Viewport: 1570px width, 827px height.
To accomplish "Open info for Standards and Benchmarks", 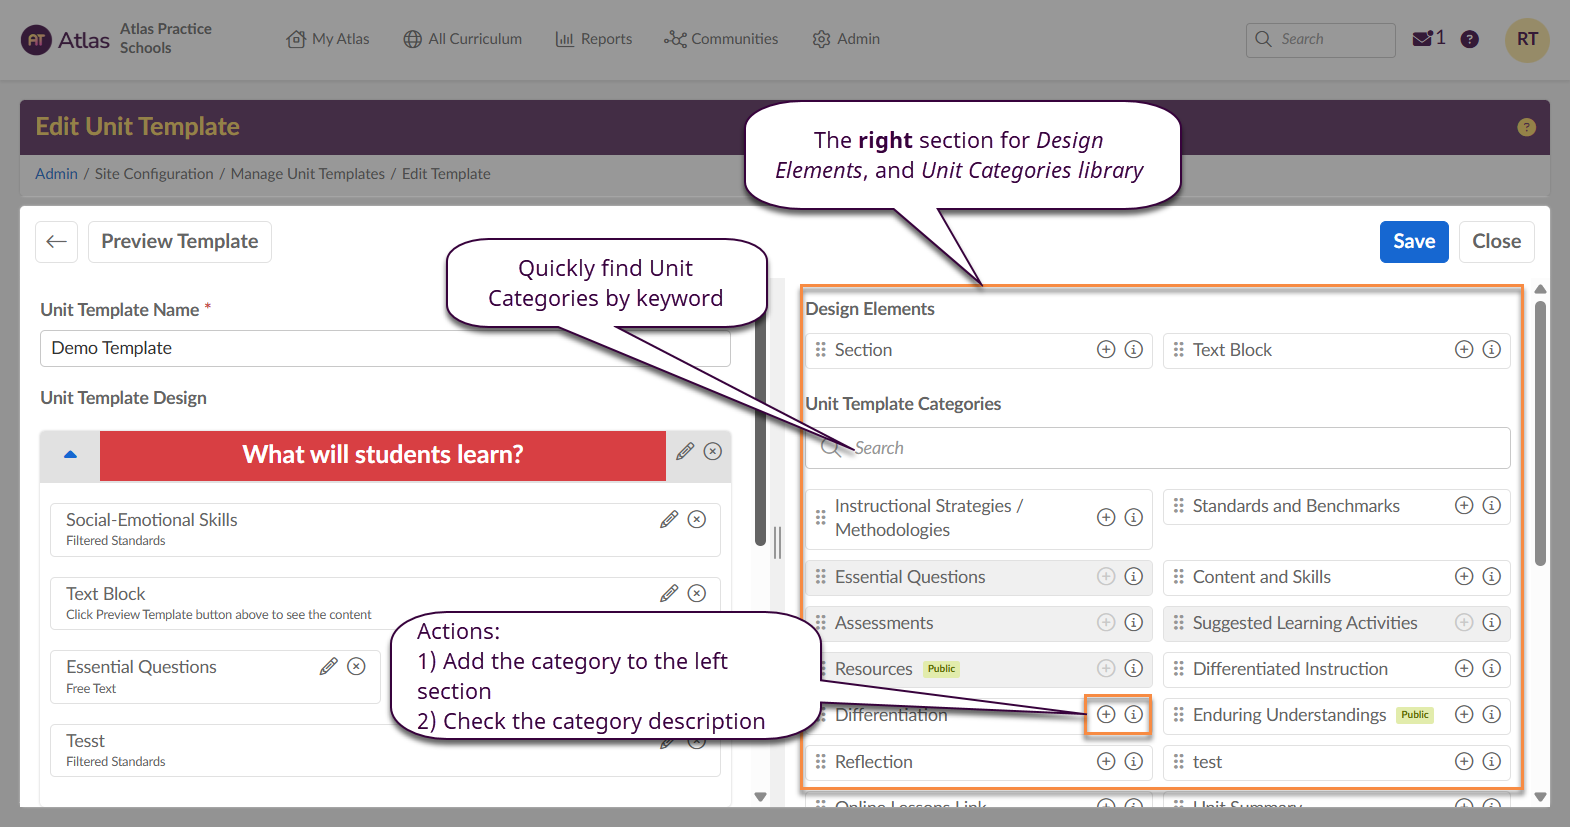I will point(1492,506).
